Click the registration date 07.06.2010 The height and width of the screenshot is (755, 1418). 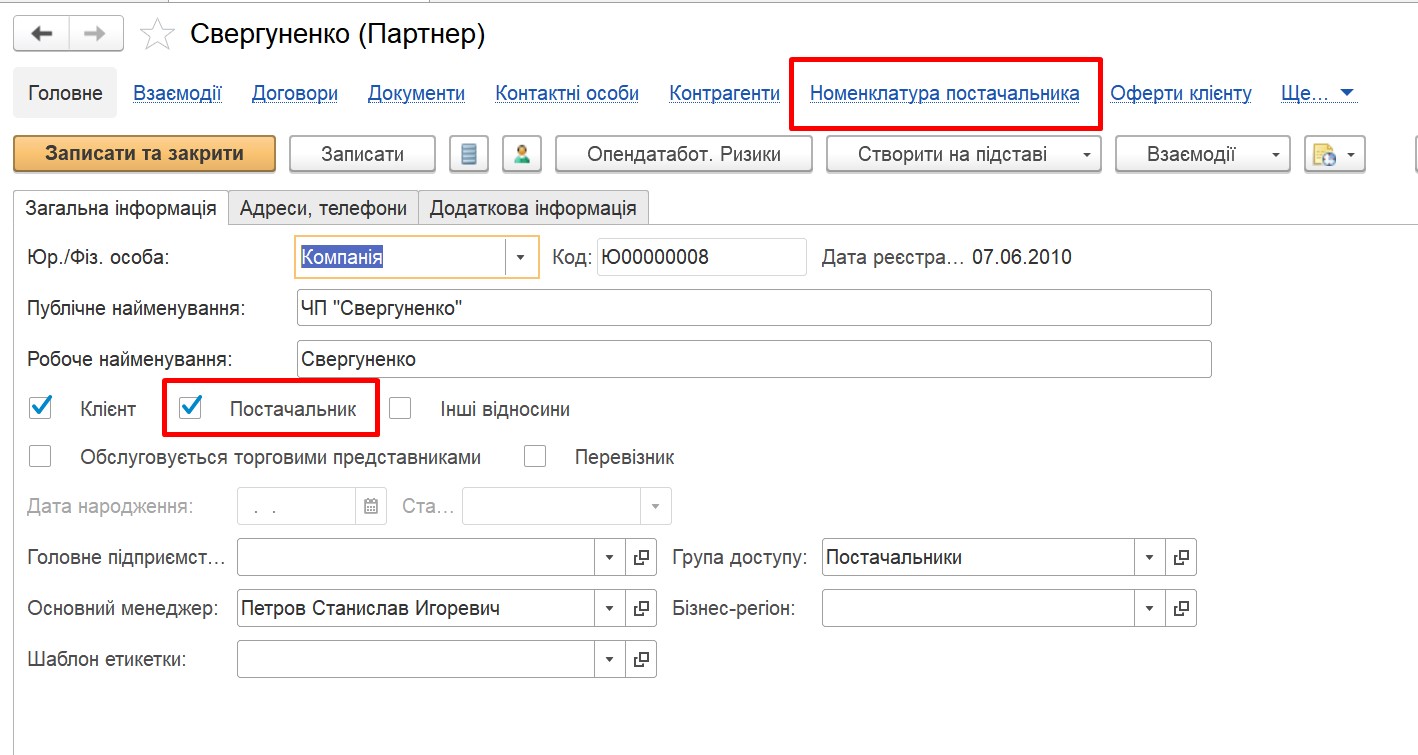click(x=1021, y=257)
